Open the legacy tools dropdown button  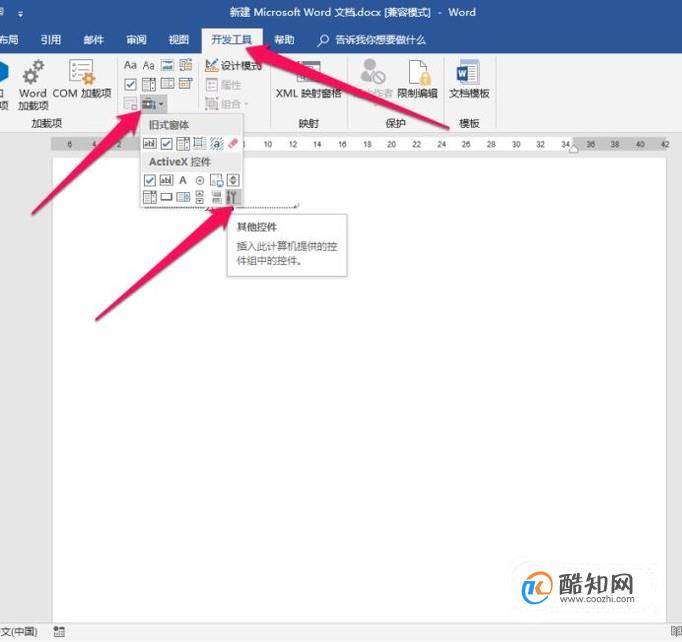tap(153, 104)
